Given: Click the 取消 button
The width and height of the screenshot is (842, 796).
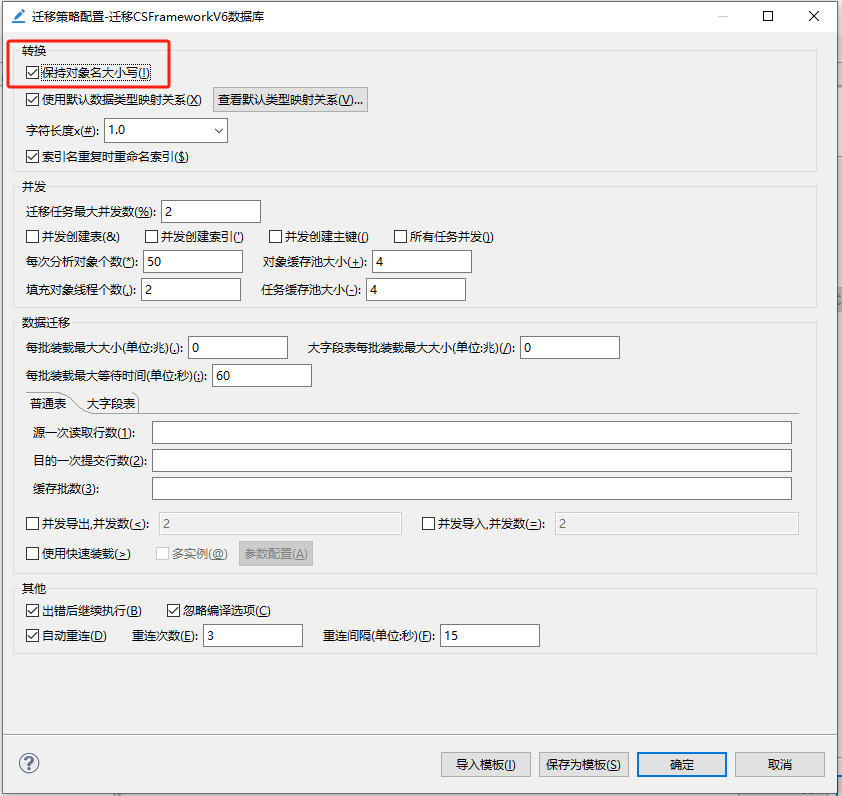Looking at the screenshot, I should coord(780,764).
